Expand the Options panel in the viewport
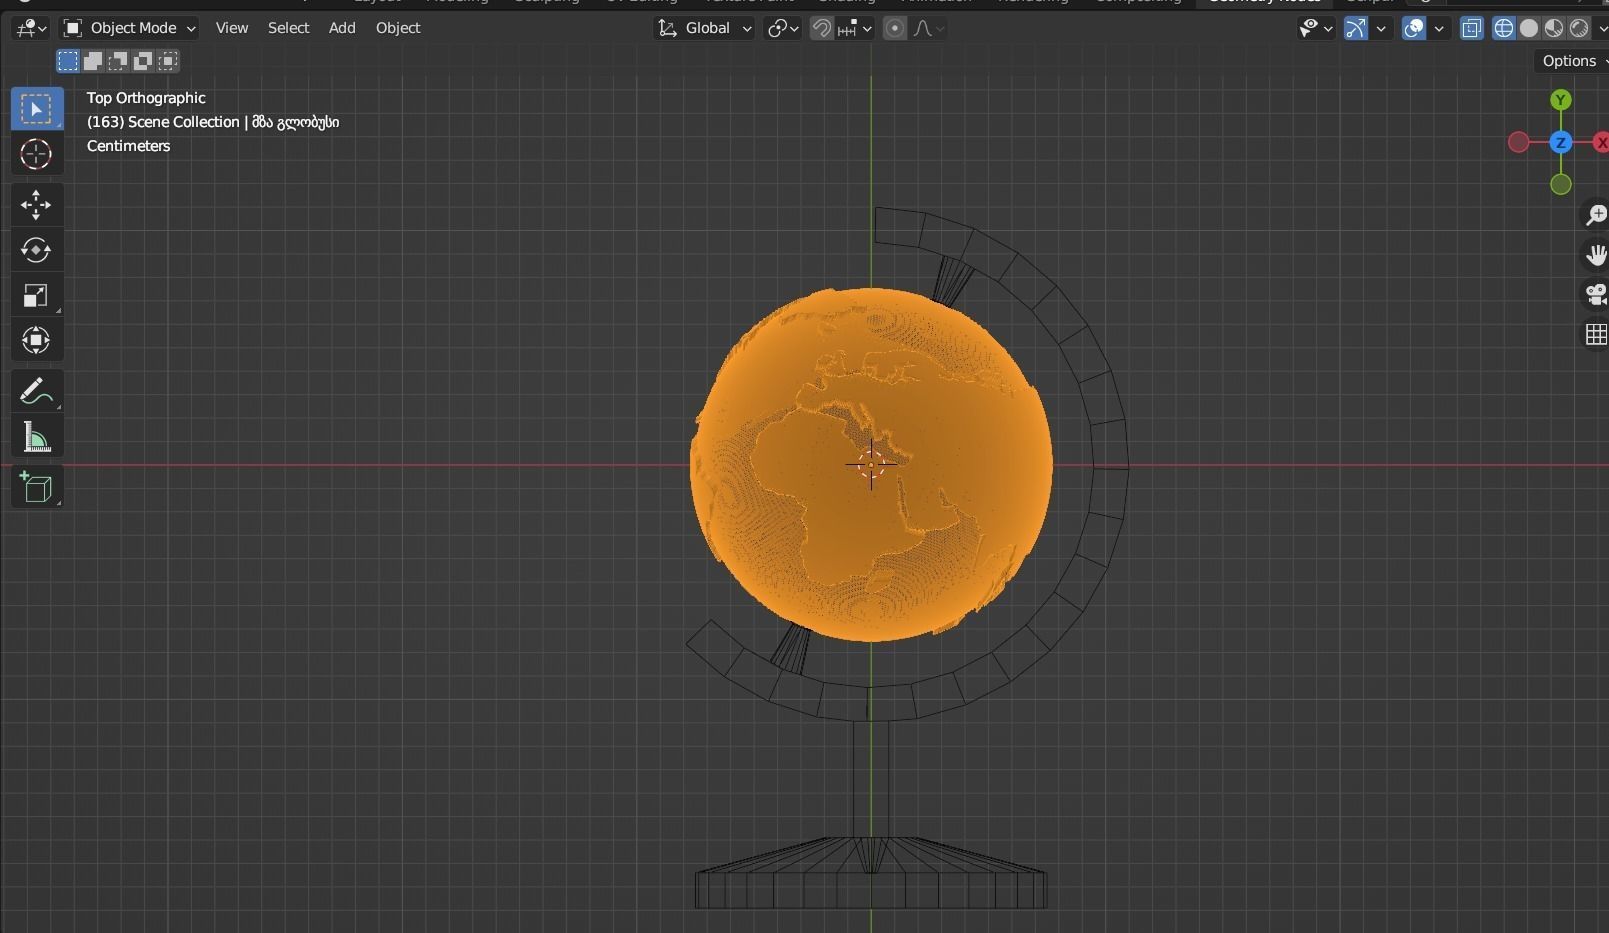This screenshot has height=933, width=1609. point(1570,61)
